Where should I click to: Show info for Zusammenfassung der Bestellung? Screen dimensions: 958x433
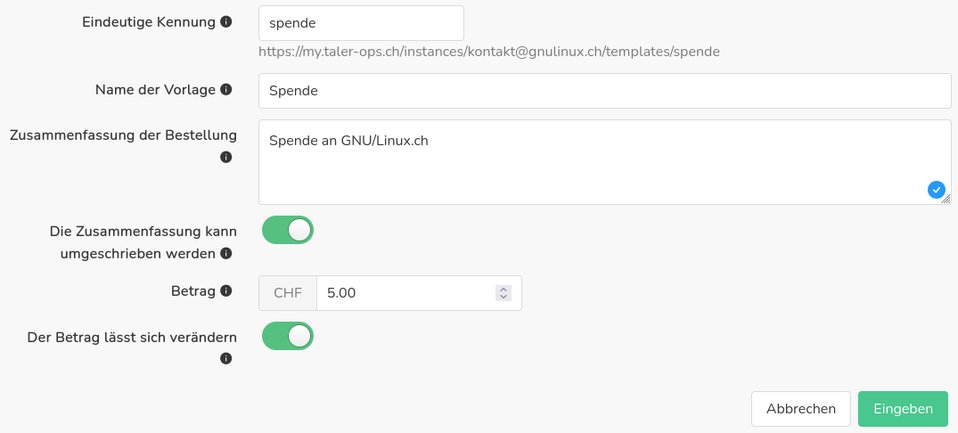point(226,157)
